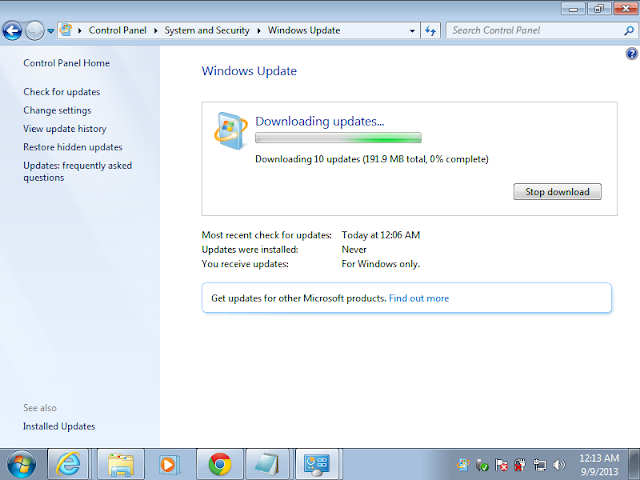Click the Windows Update shield icon
Image resolution: width=640 pixels, height=480 pixels.
231,130
